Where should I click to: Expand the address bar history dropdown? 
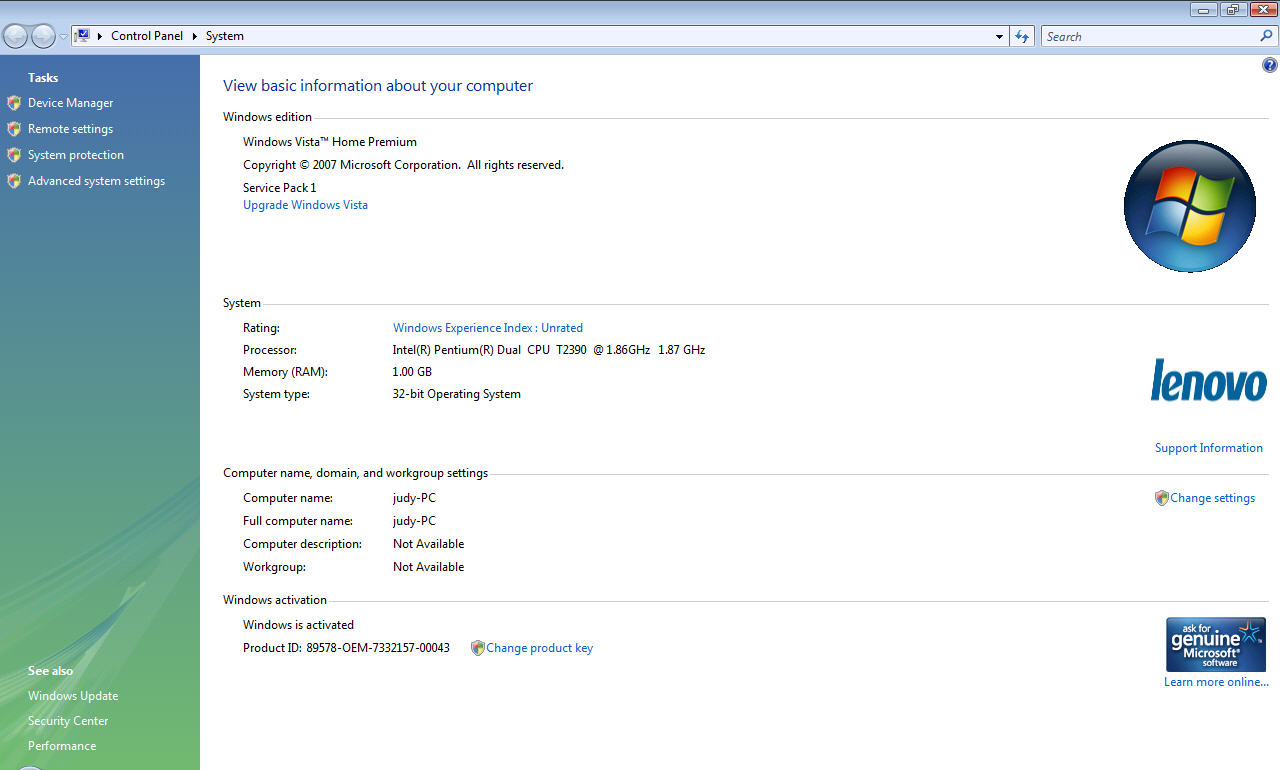click(x=999, y=37)
